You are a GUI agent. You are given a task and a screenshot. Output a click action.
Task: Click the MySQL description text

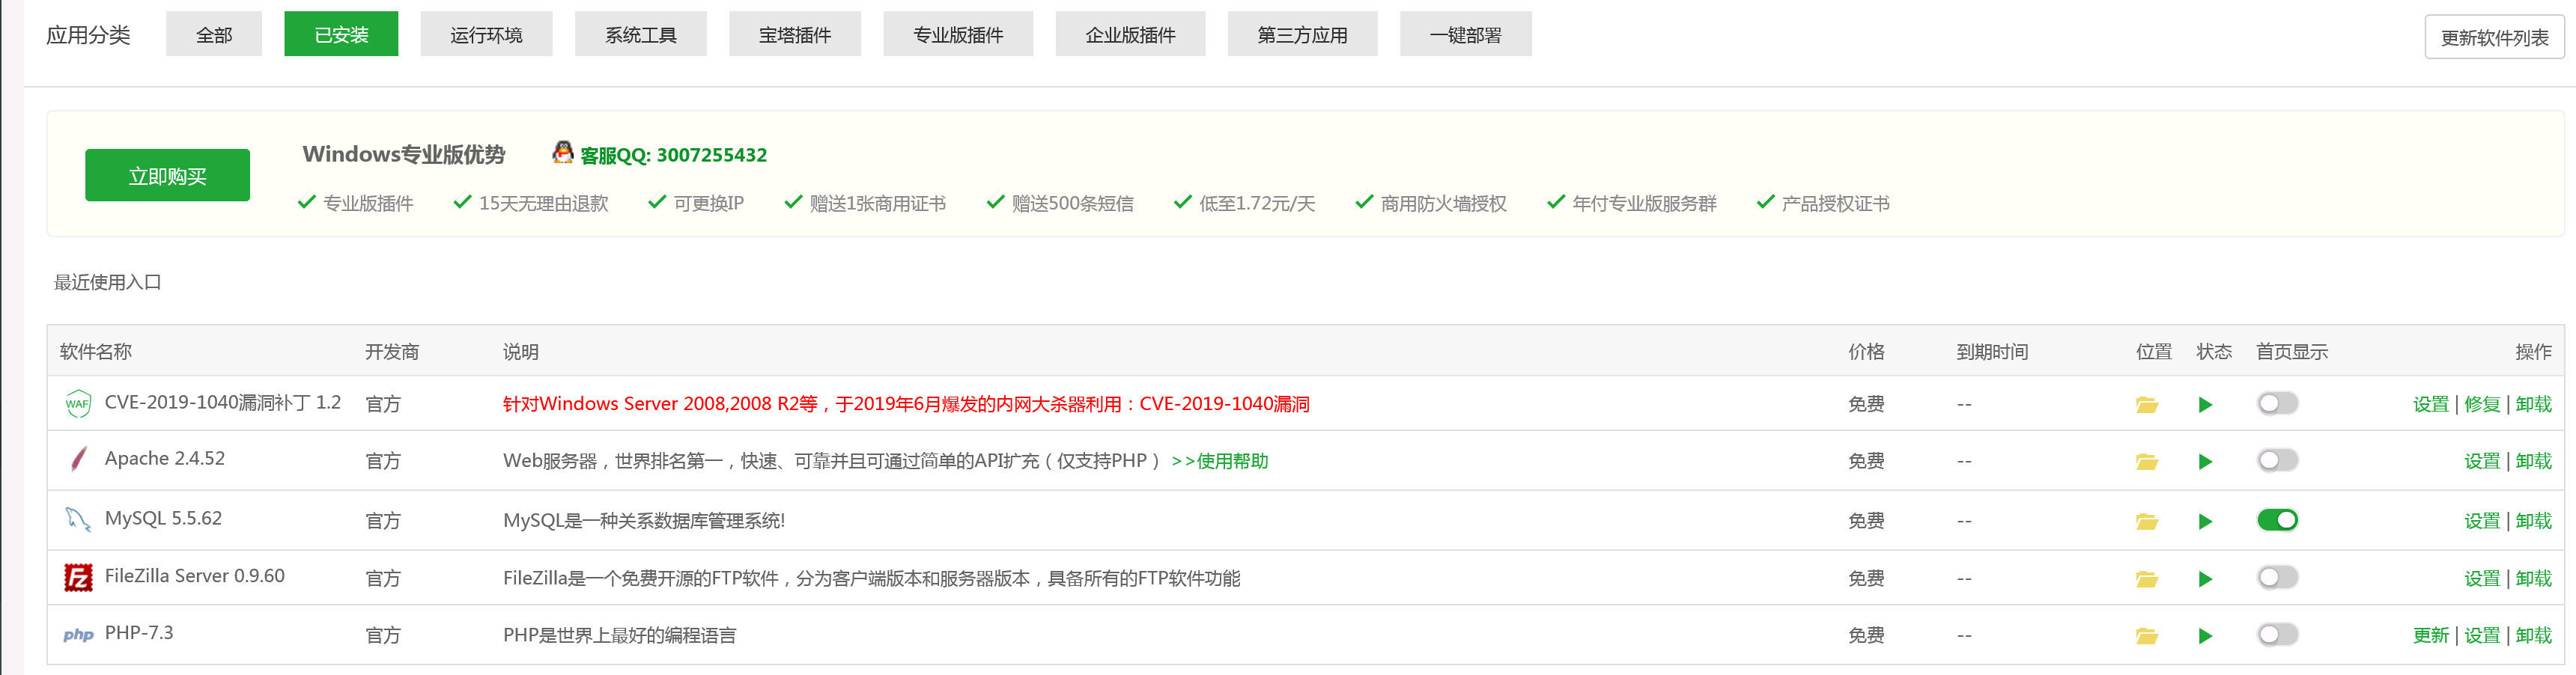coord(644,521)
